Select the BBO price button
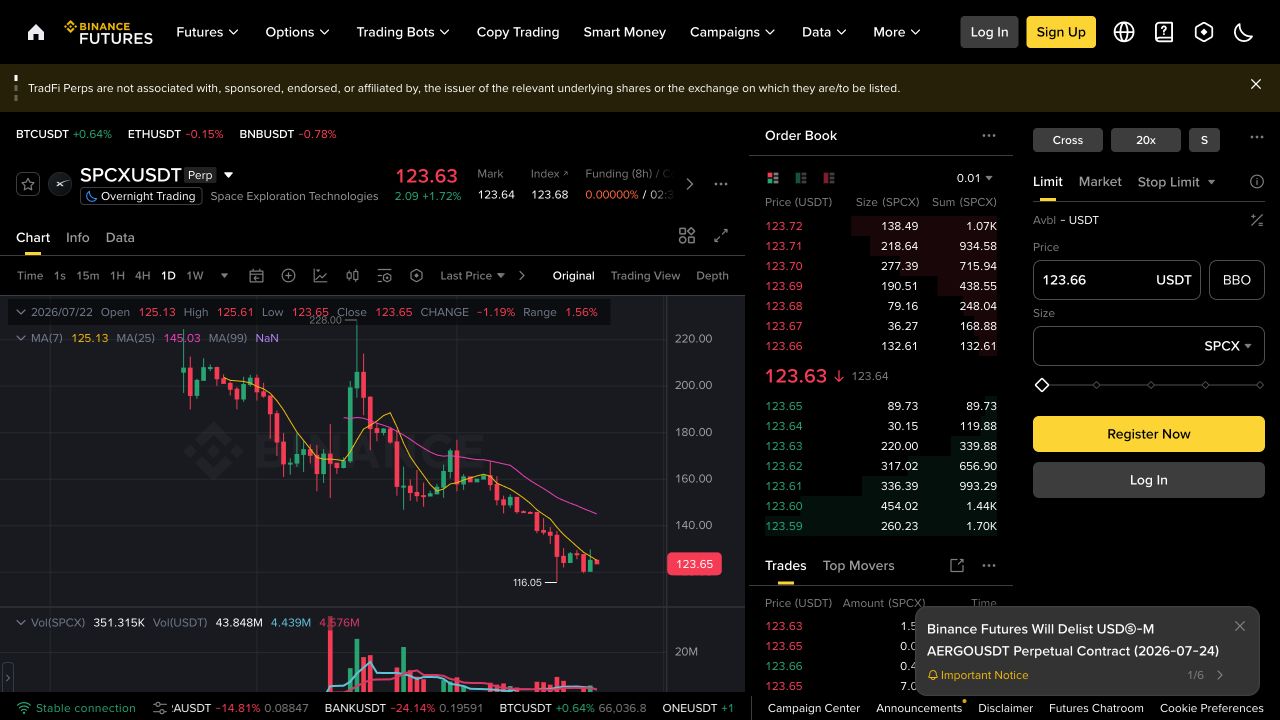Image resolution: width=1280 pixels, height=720 pixels. pyautogui.click(x=1237, y=280)
